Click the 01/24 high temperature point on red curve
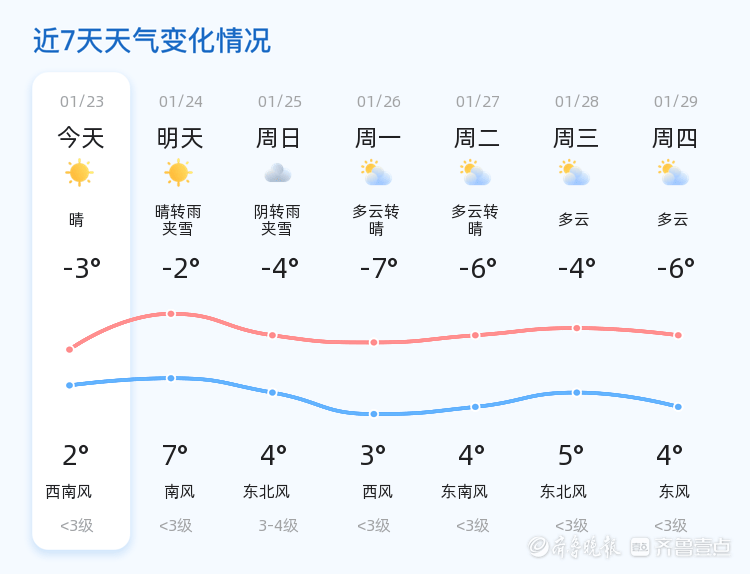The width and height of the screenshot is (750, 574). coord(171,314)
